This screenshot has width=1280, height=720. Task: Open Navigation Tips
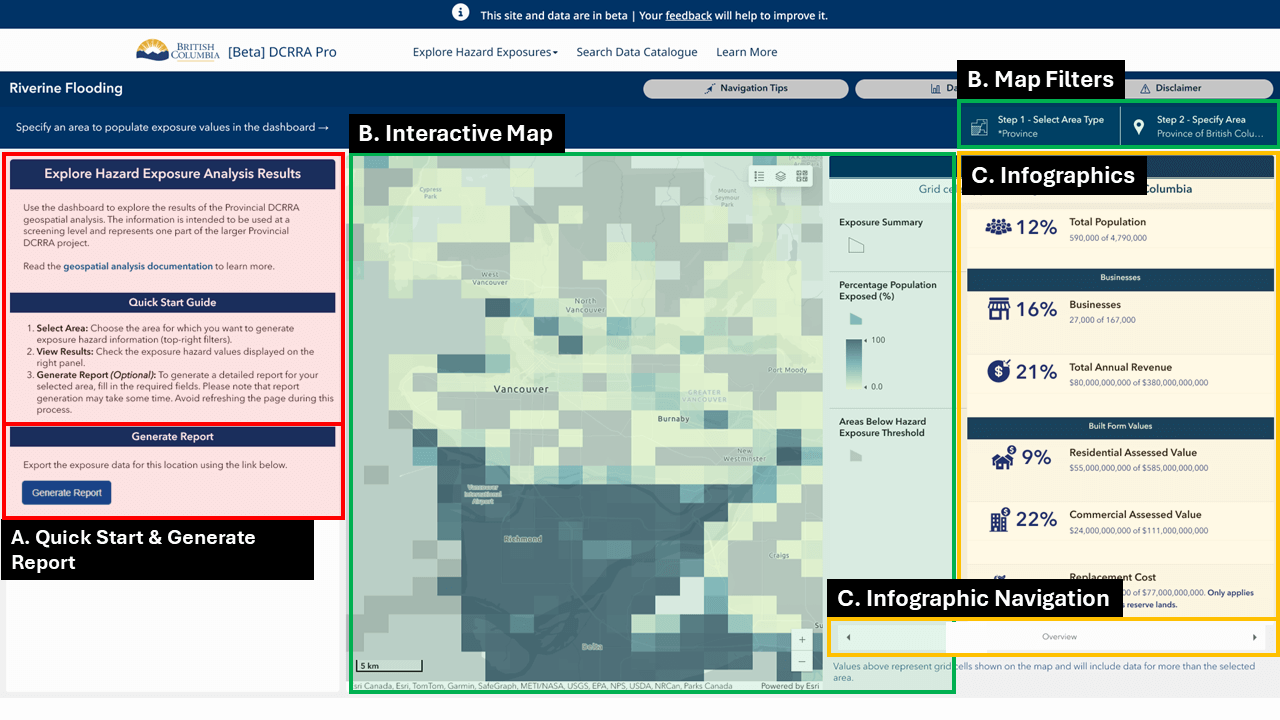point(745,88)
